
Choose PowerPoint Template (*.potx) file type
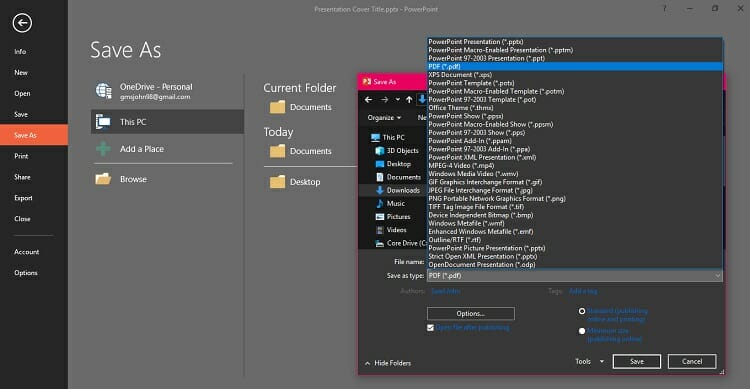(574, 83)
